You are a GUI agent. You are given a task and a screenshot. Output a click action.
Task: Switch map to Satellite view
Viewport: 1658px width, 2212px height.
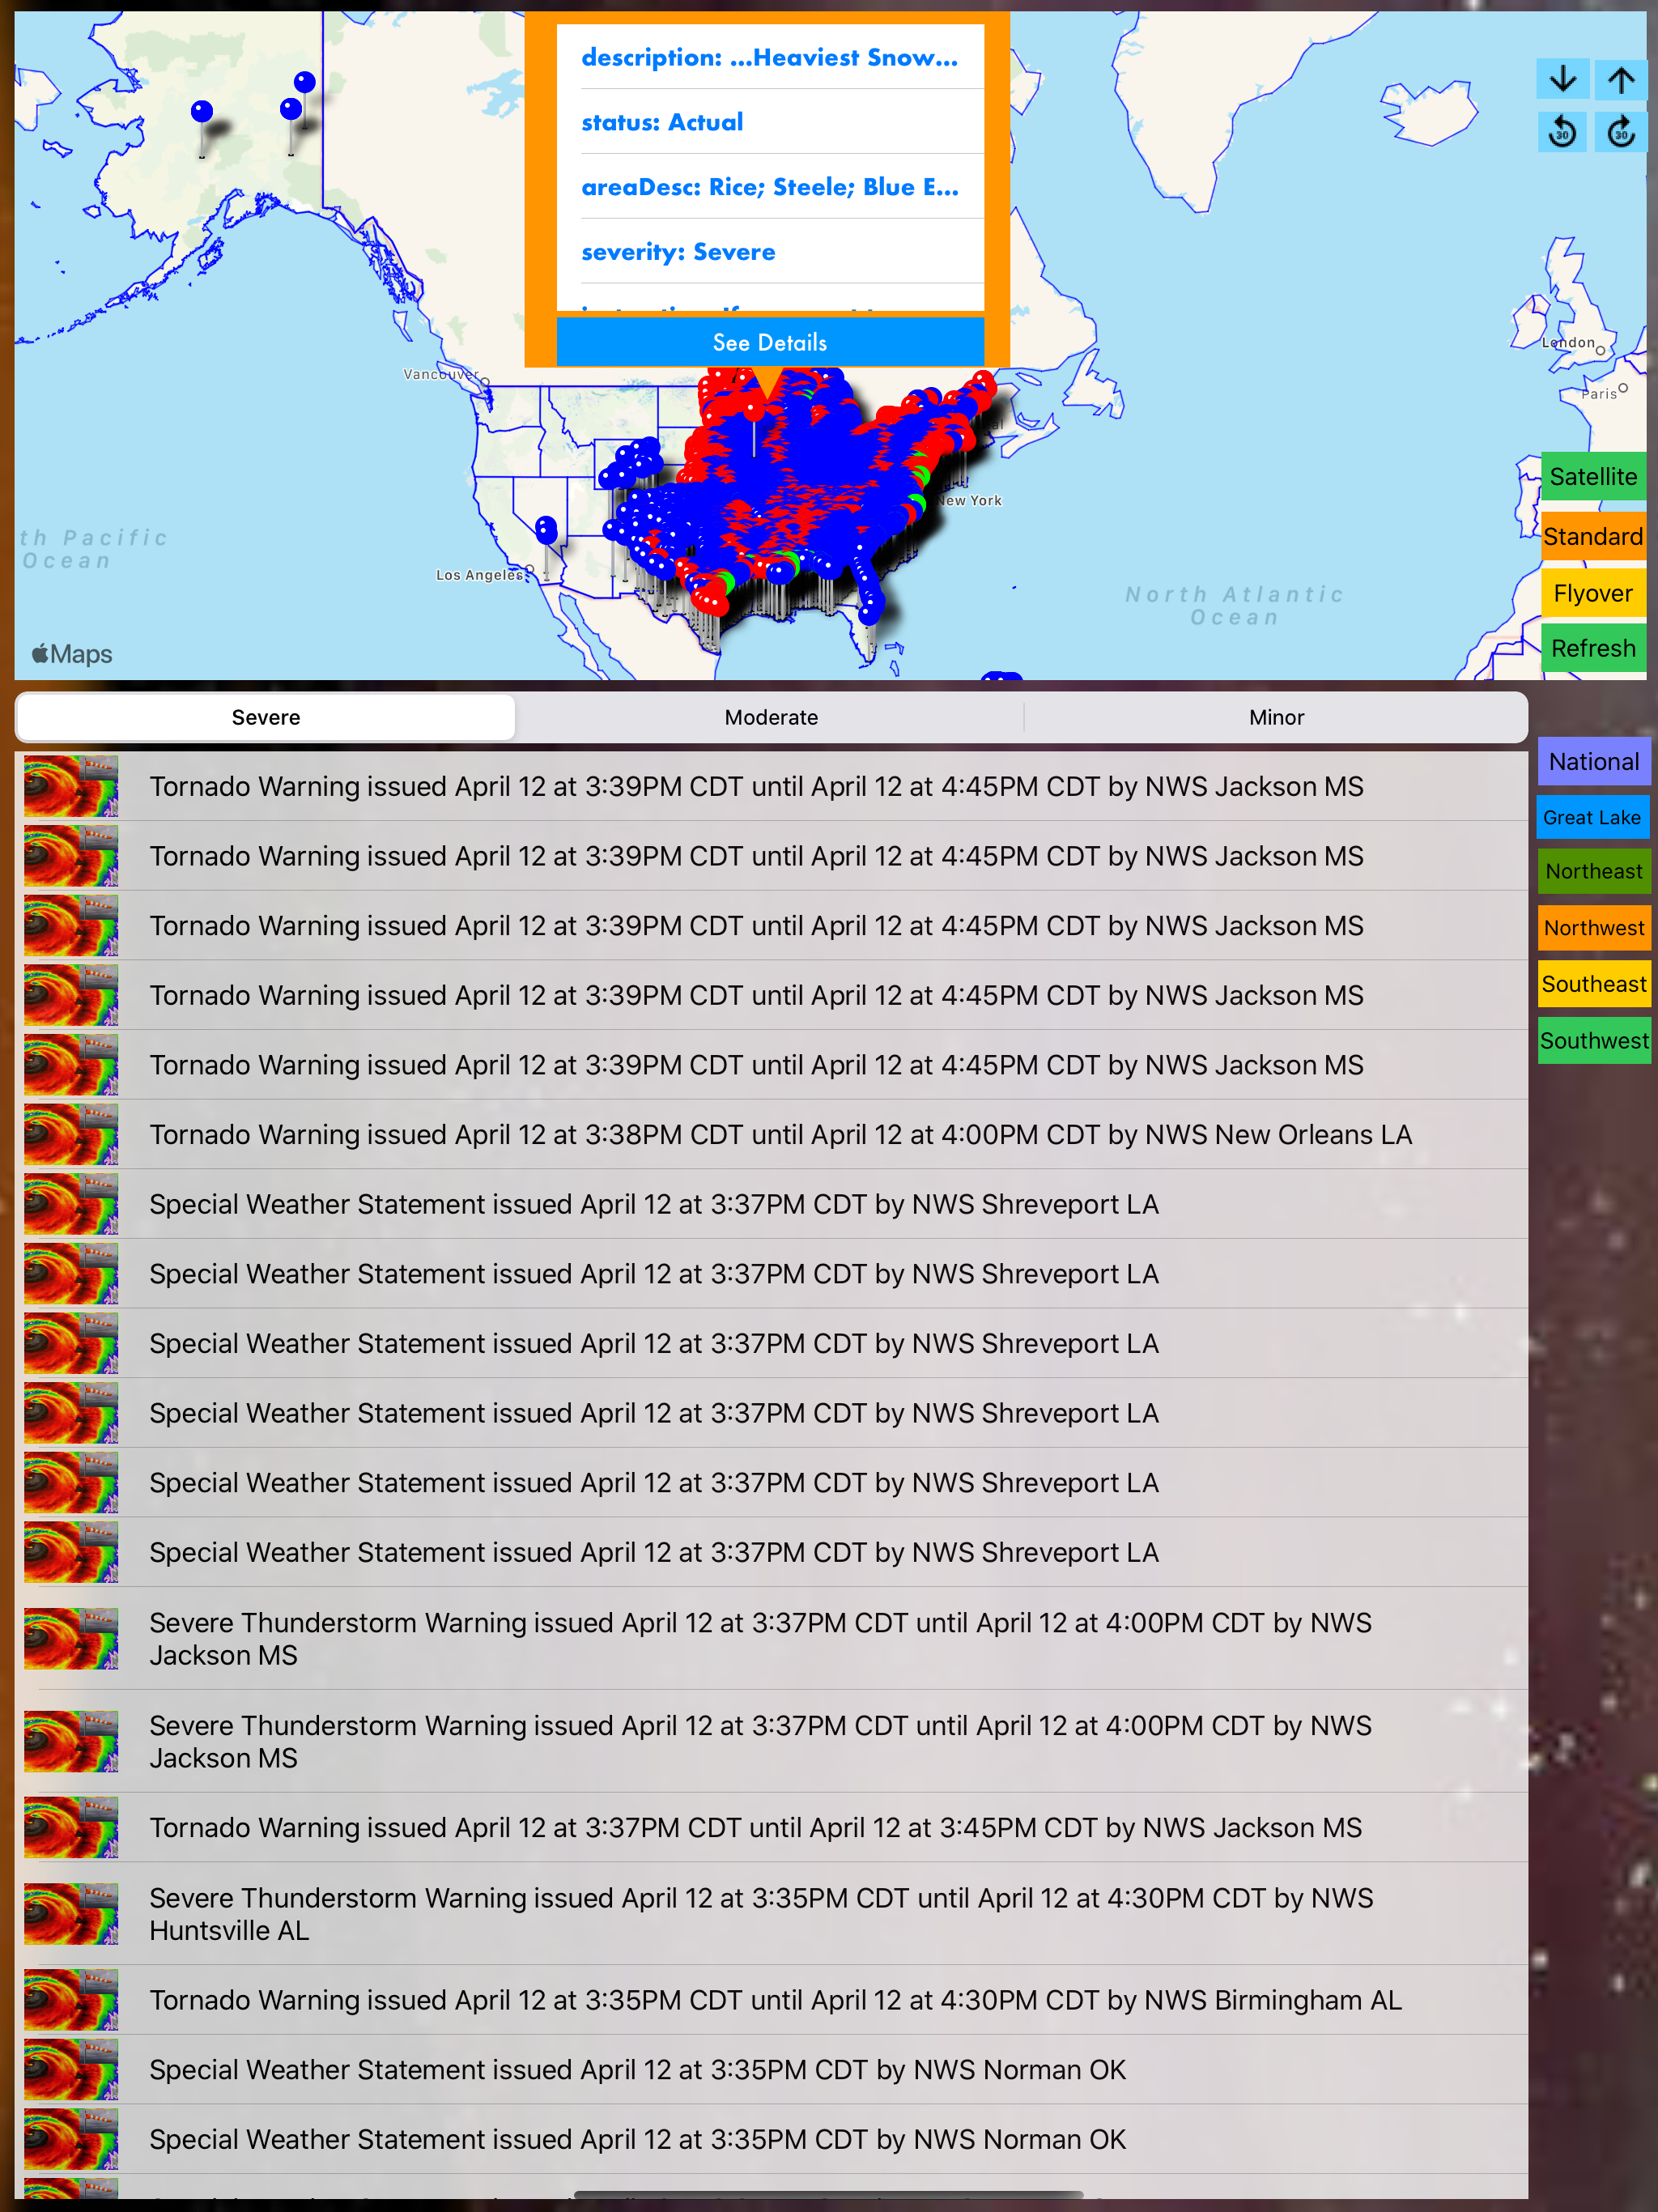click(1593, 477)
